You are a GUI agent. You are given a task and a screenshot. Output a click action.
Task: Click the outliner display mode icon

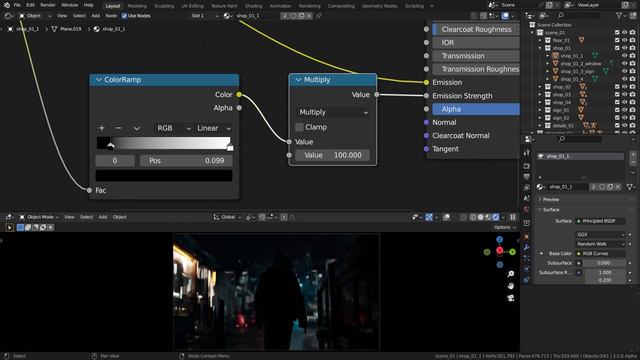[x=543, y=16]
